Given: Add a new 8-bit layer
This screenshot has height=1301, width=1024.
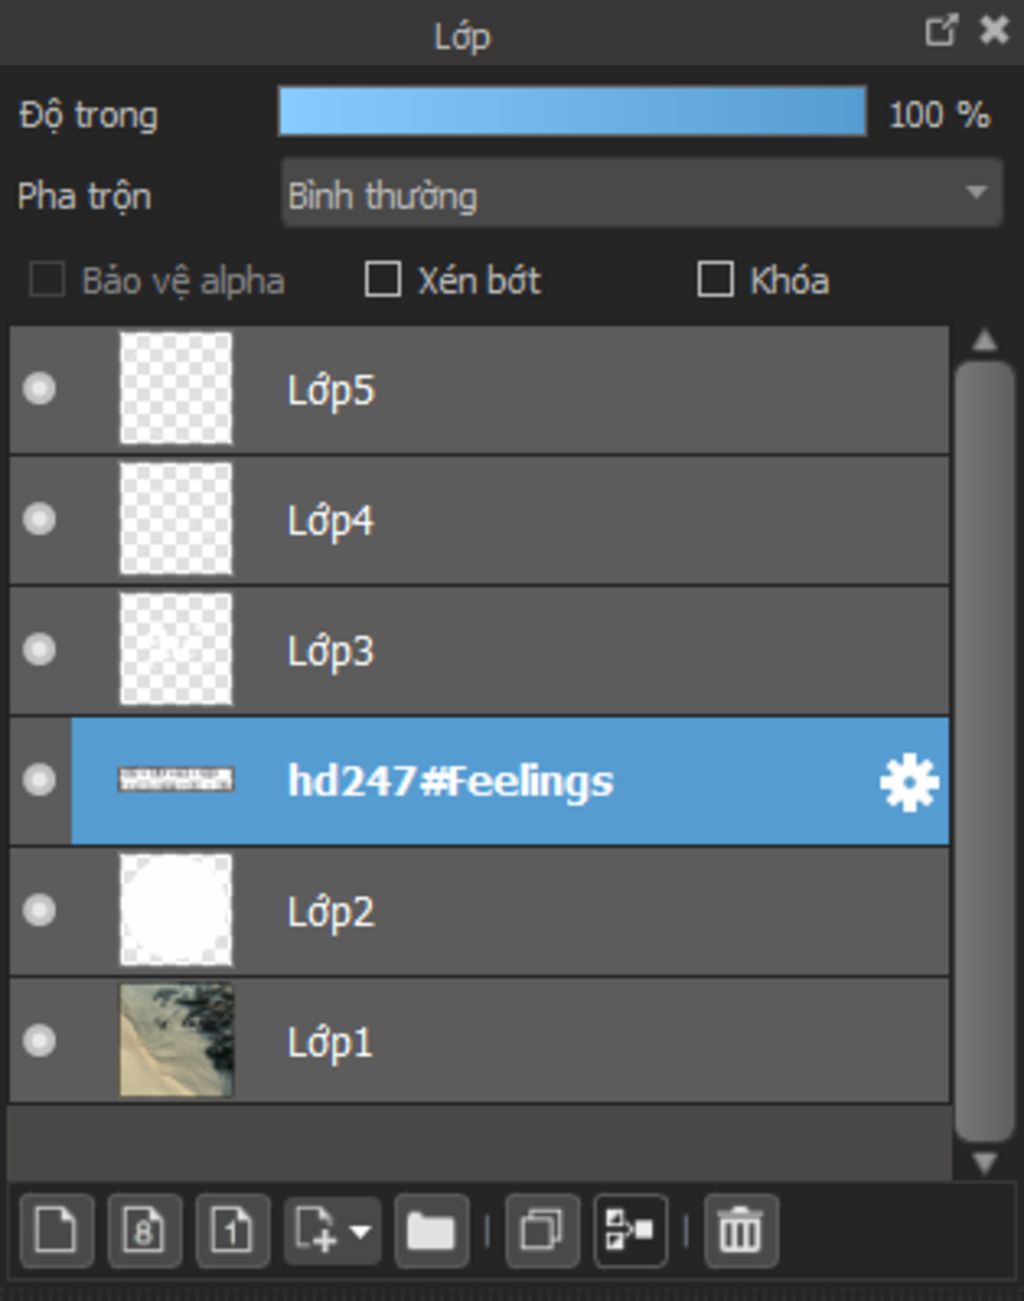Looking at the screenshot, I should (144, 1230).
